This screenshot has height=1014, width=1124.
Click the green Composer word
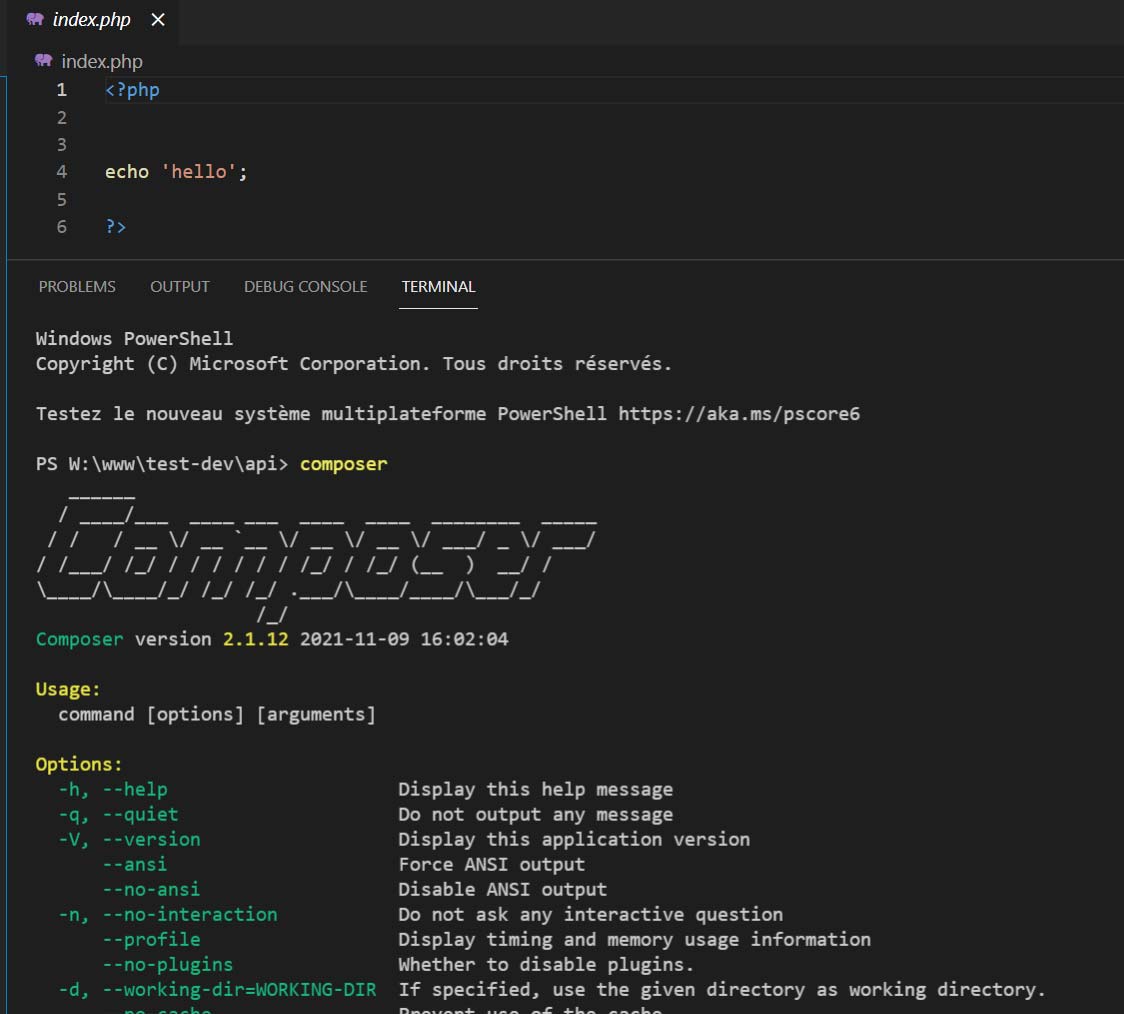coord(80,639)
